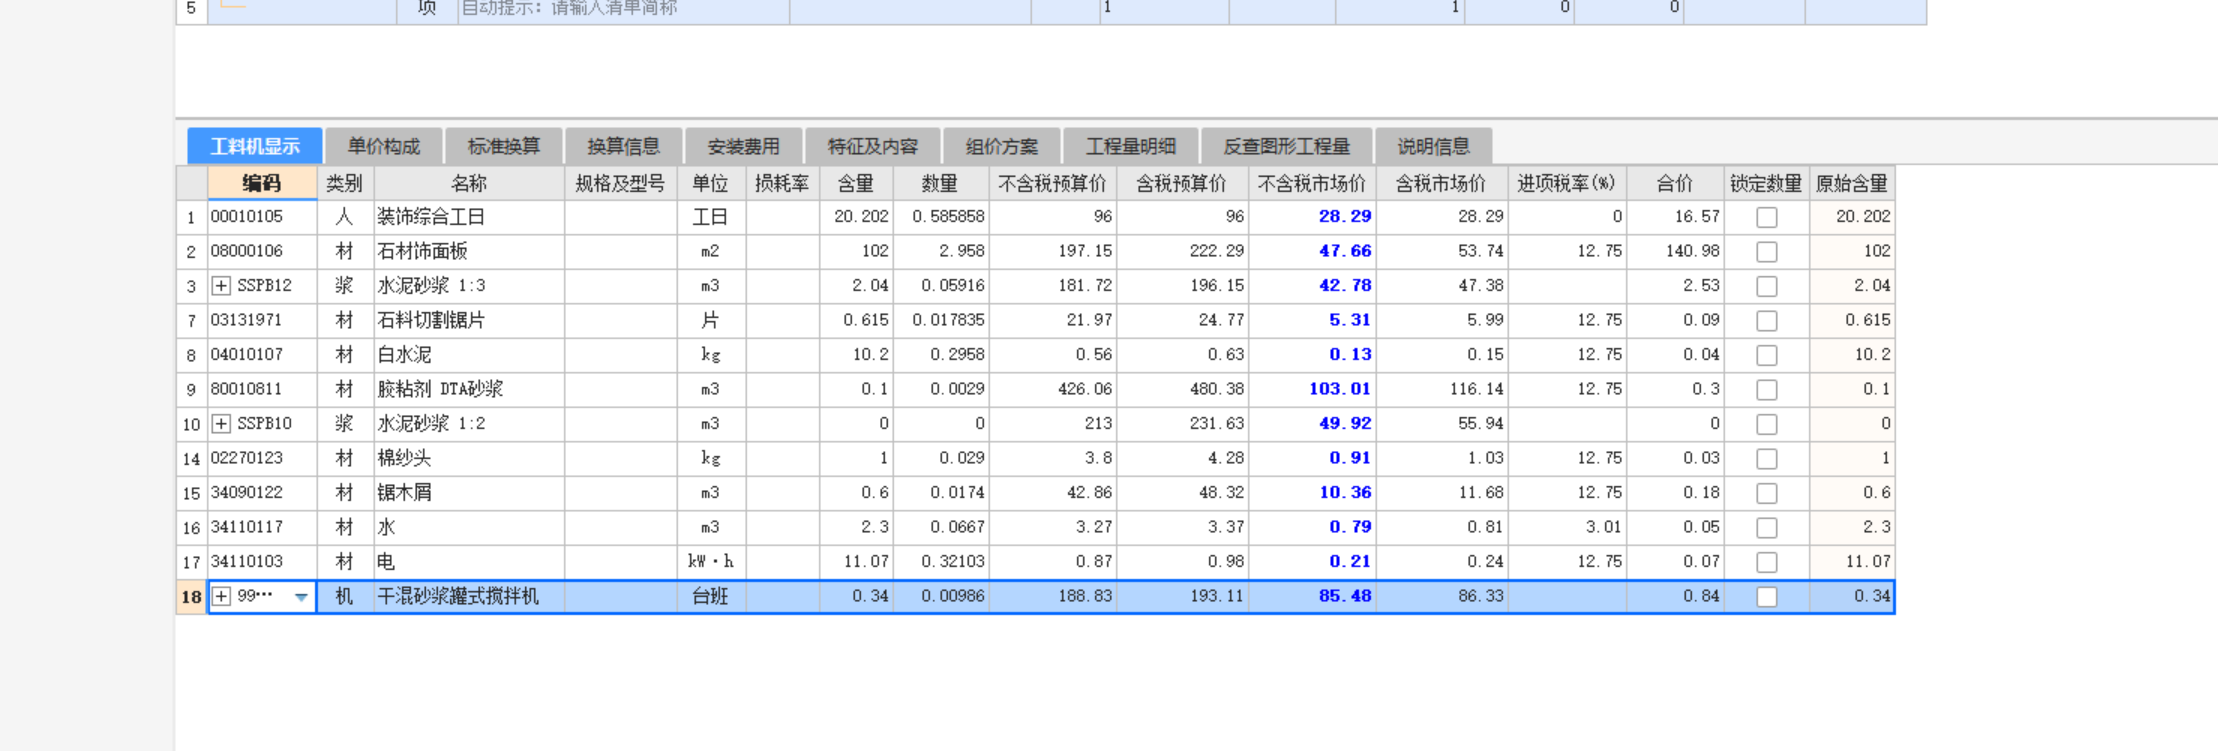The image size is (2218, 751).
Task: Check 锁定数量 for 棉纱头 row
Action: (x=1767, y=458)
